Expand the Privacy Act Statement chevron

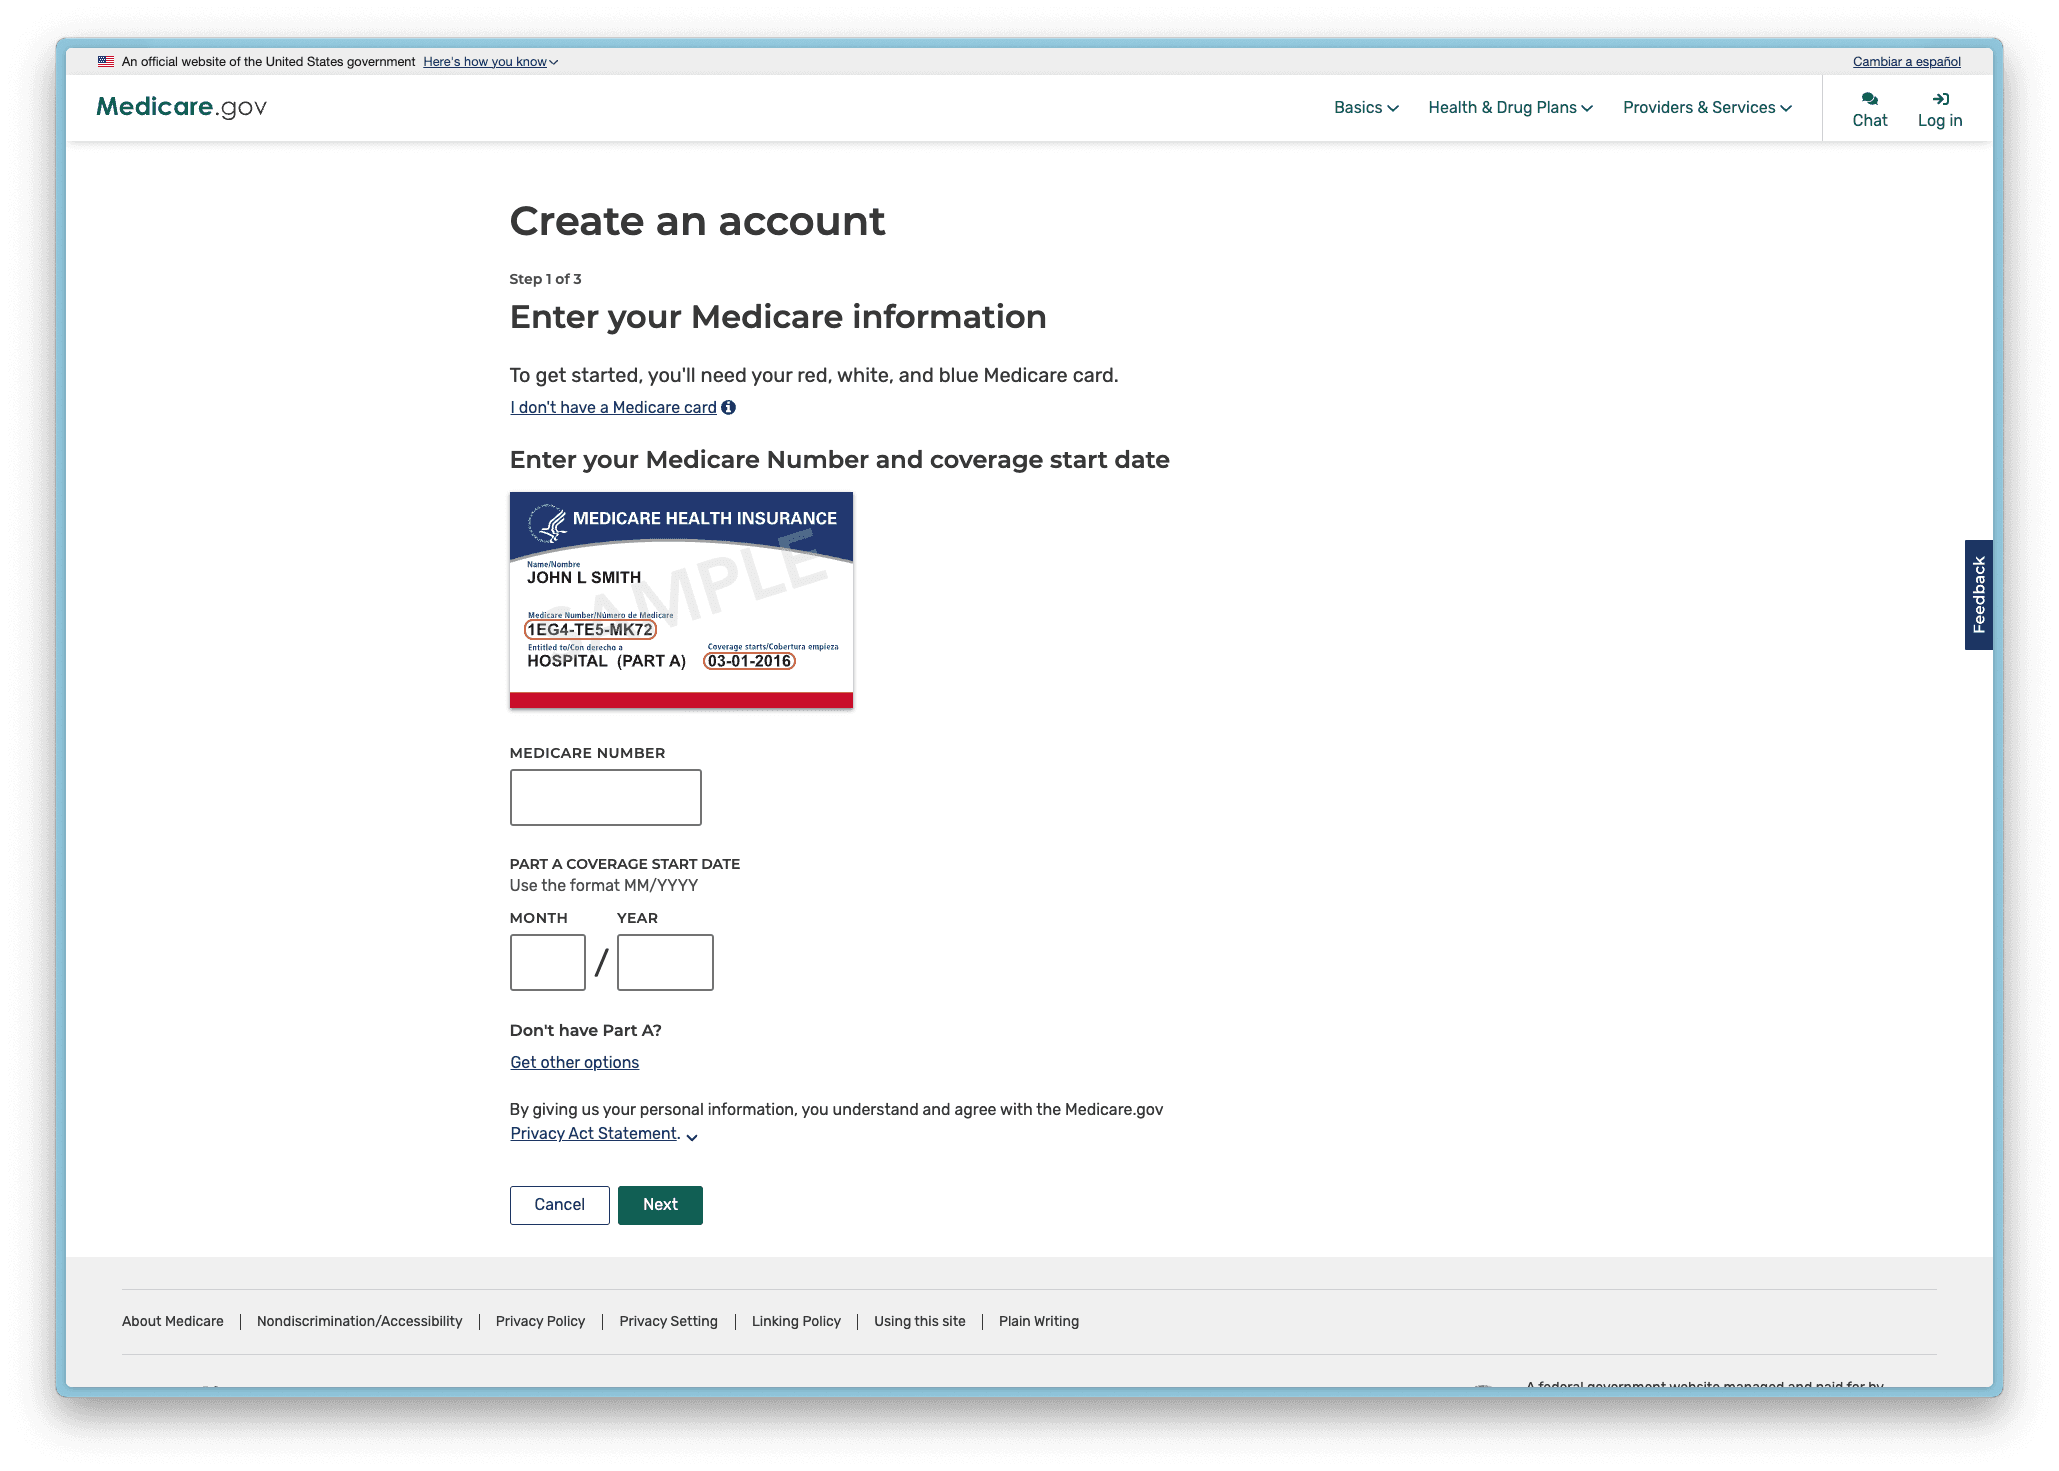pos(691,1136)
